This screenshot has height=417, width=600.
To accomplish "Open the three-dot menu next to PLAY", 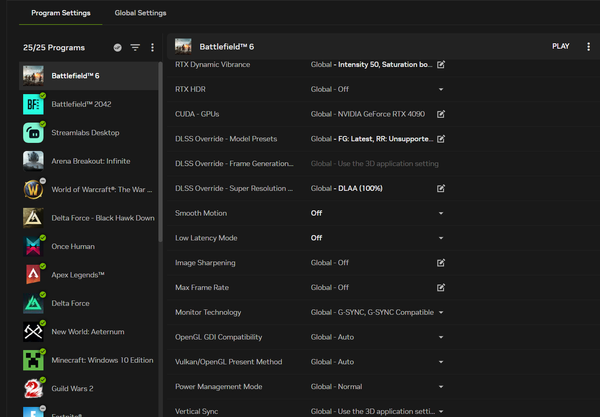I will pyautogui.click(x=586, y=46).
